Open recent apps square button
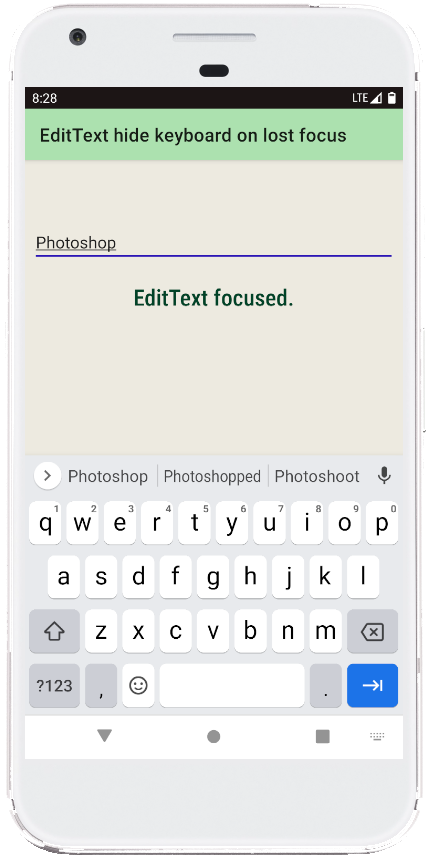This screenshot has width=426, height=860. [x=323, y=737]
